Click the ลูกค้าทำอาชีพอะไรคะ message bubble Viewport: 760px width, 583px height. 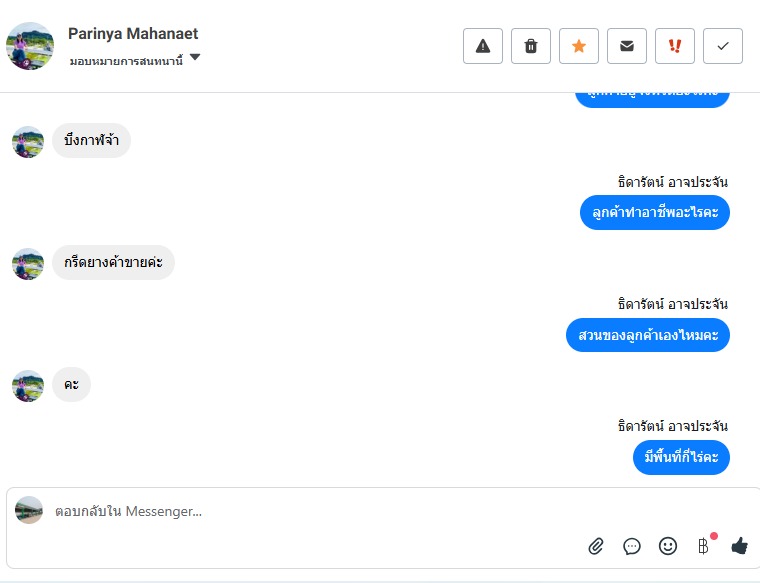coord(655,212)
